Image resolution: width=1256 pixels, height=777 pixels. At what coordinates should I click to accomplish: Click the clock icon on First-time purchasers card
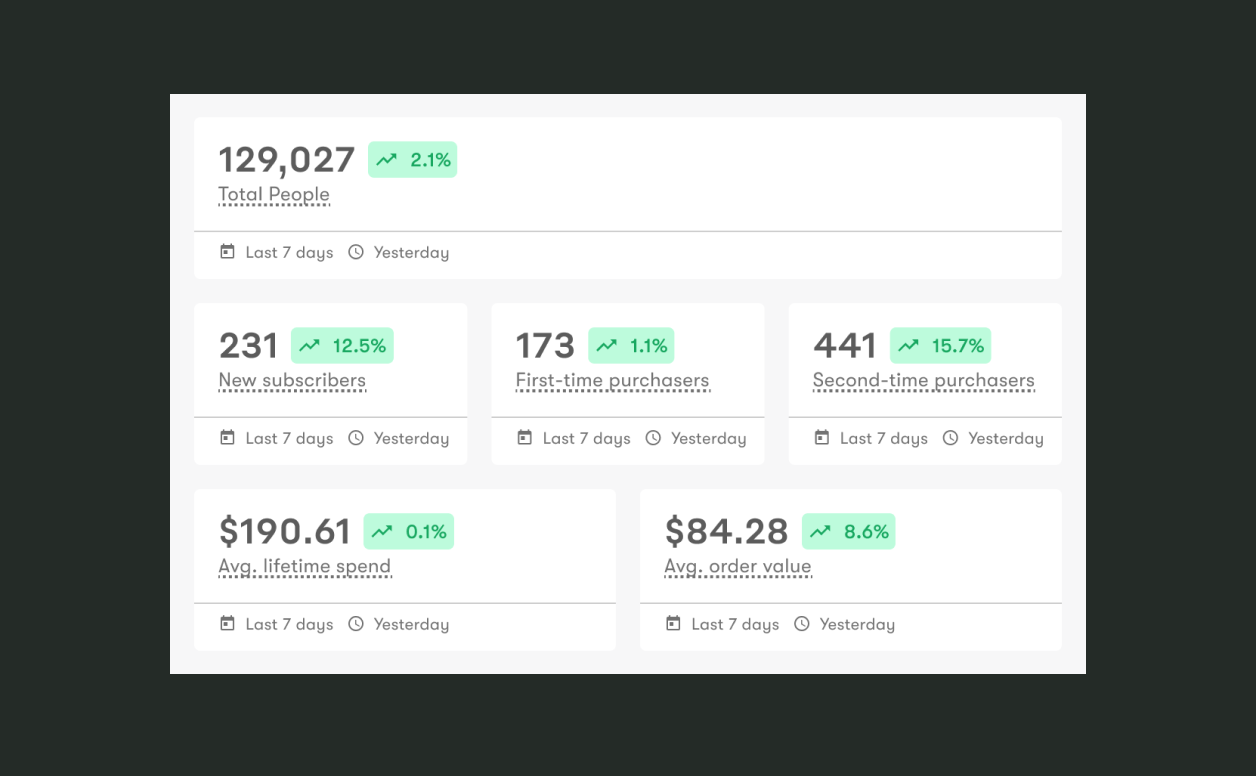point(653,438)
